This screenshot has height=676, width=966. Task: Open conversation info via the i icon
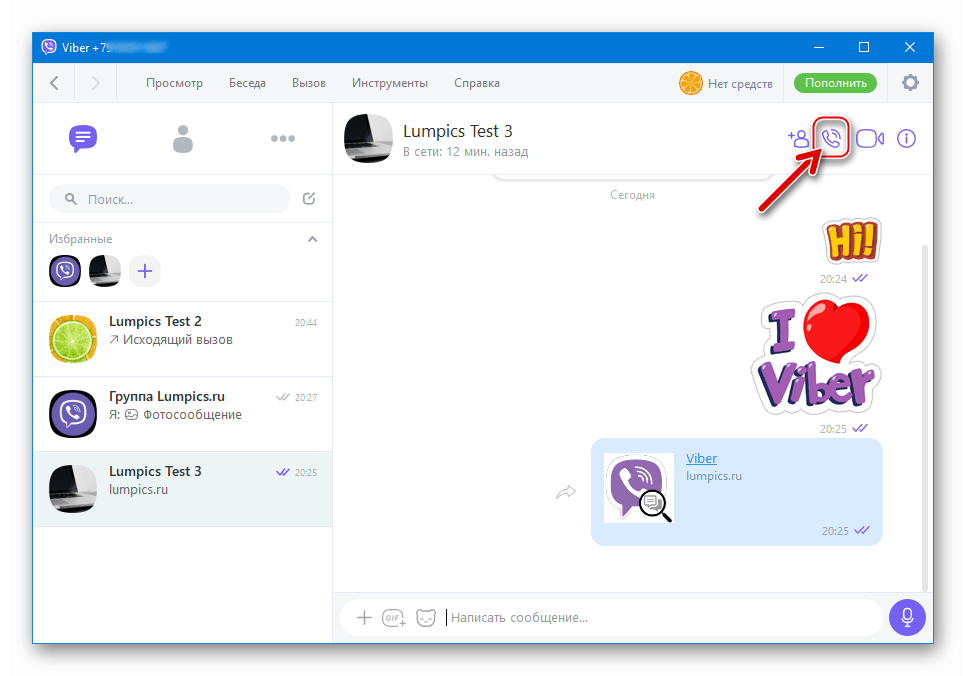point(906,138)
